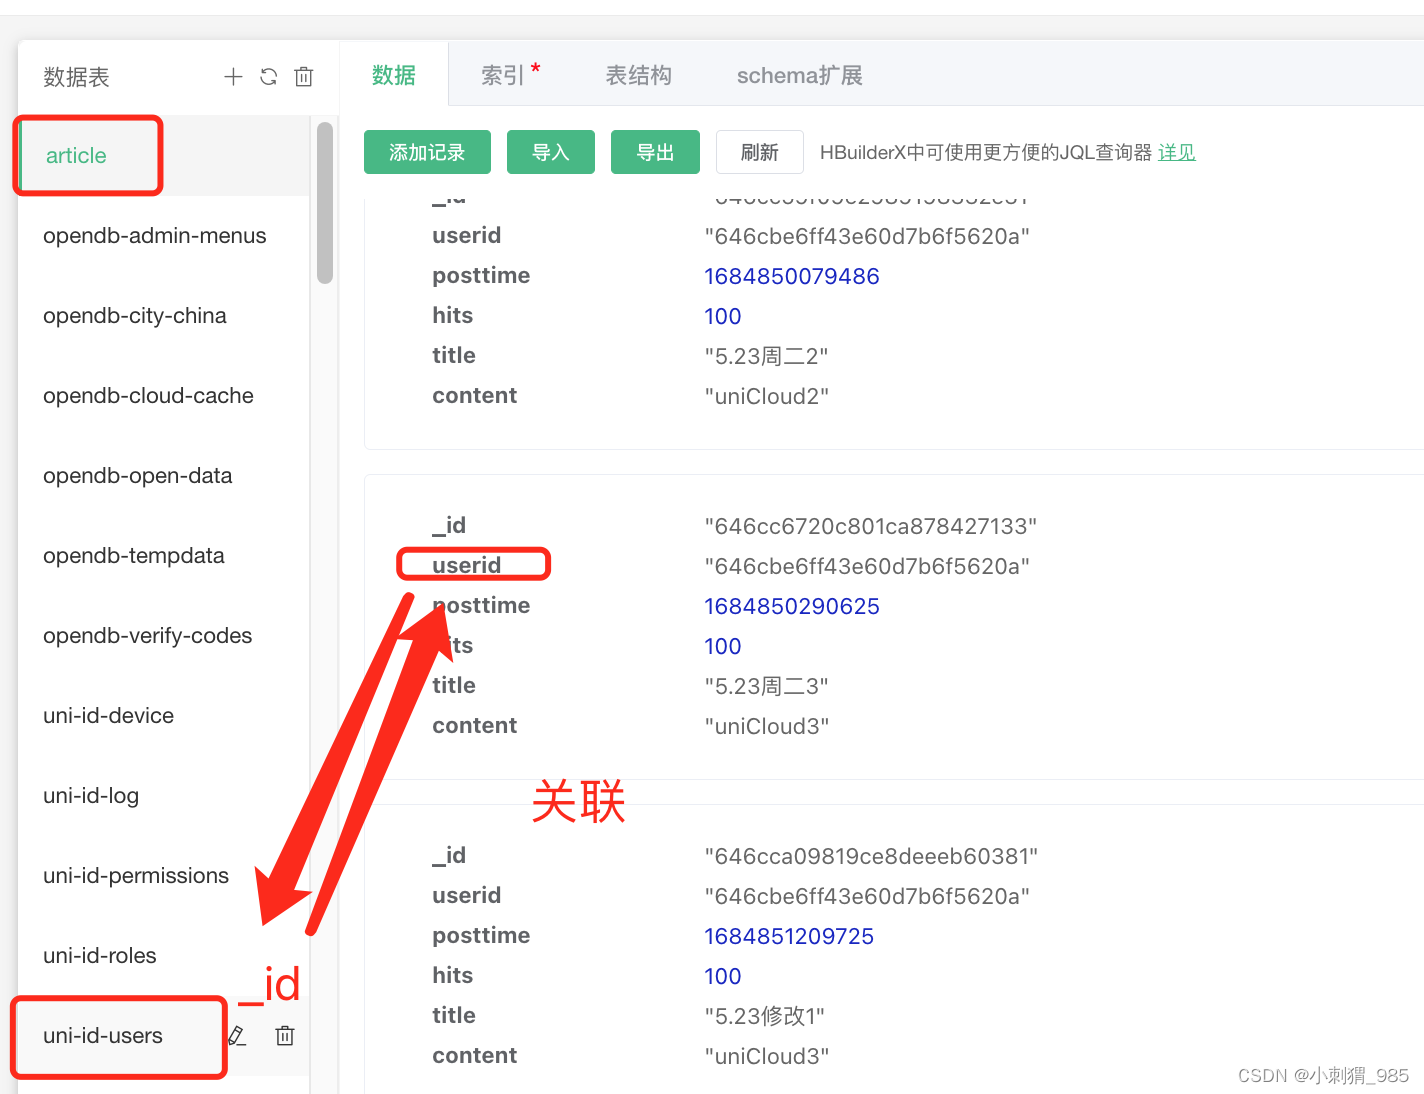
Task: Click content value in 5.23周二3 record
Action: pyautogui.click(x=767, y=726)
